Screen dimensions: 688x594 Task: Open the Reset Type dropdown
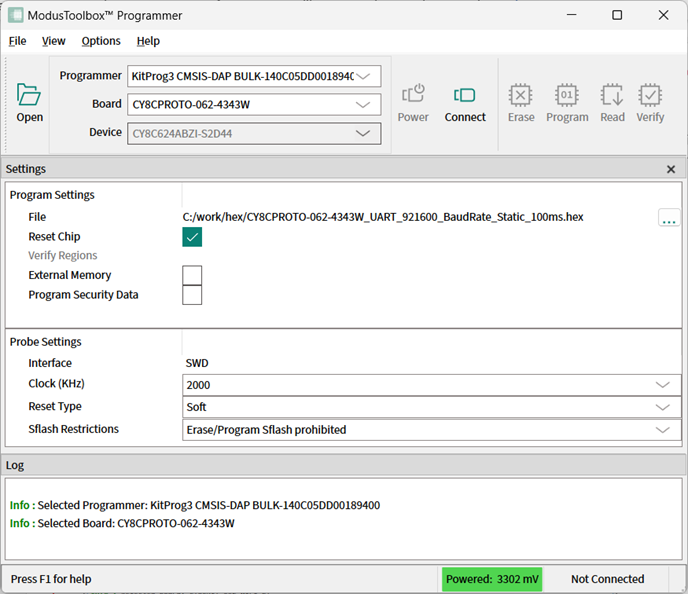pos(662,407)
